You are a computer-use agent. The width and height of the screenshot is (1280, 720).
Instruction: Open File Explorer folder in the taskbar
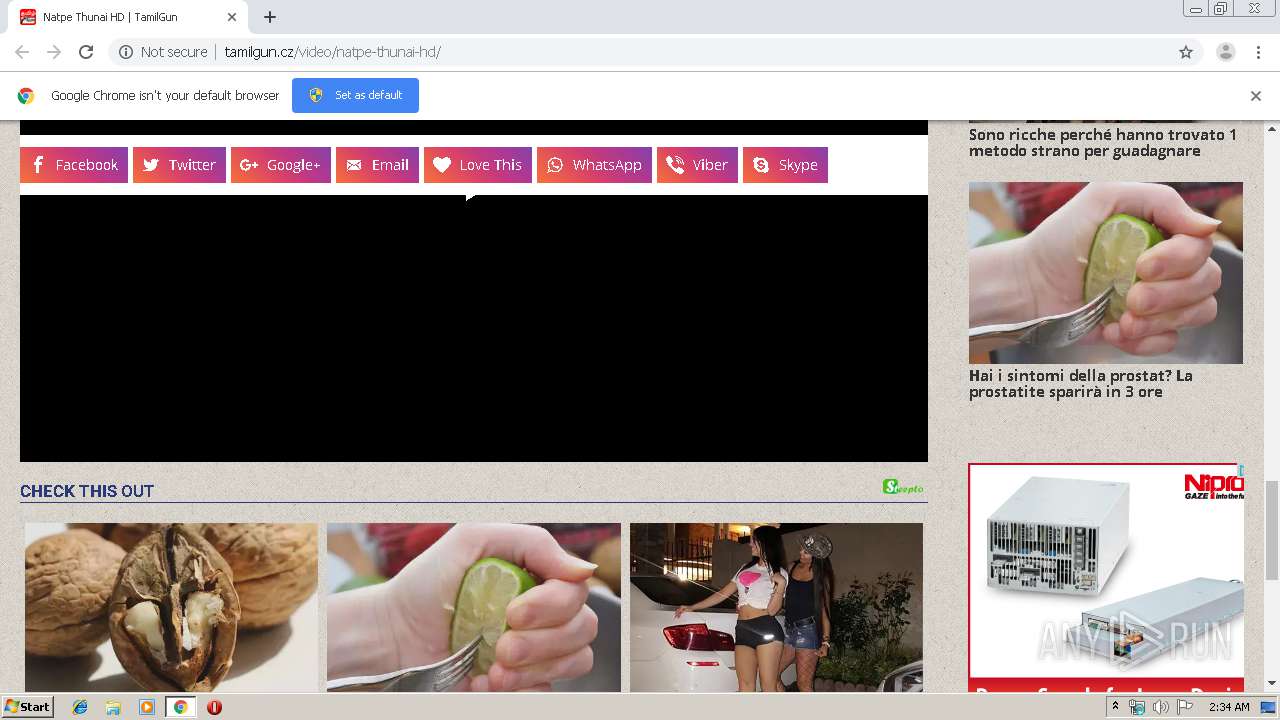(x=113, y=707)
